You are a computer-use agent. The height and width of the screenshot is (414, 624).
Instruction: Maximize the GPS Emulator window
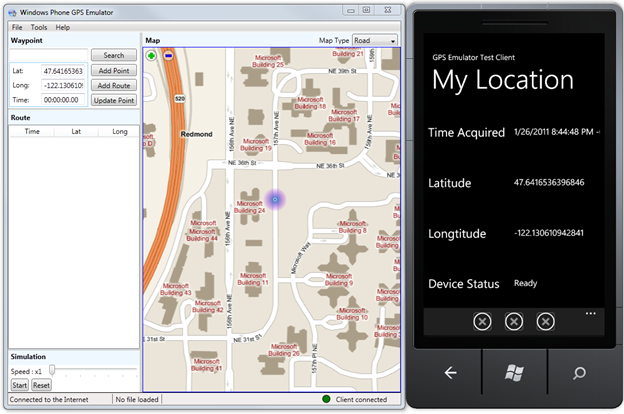point(367,10)
